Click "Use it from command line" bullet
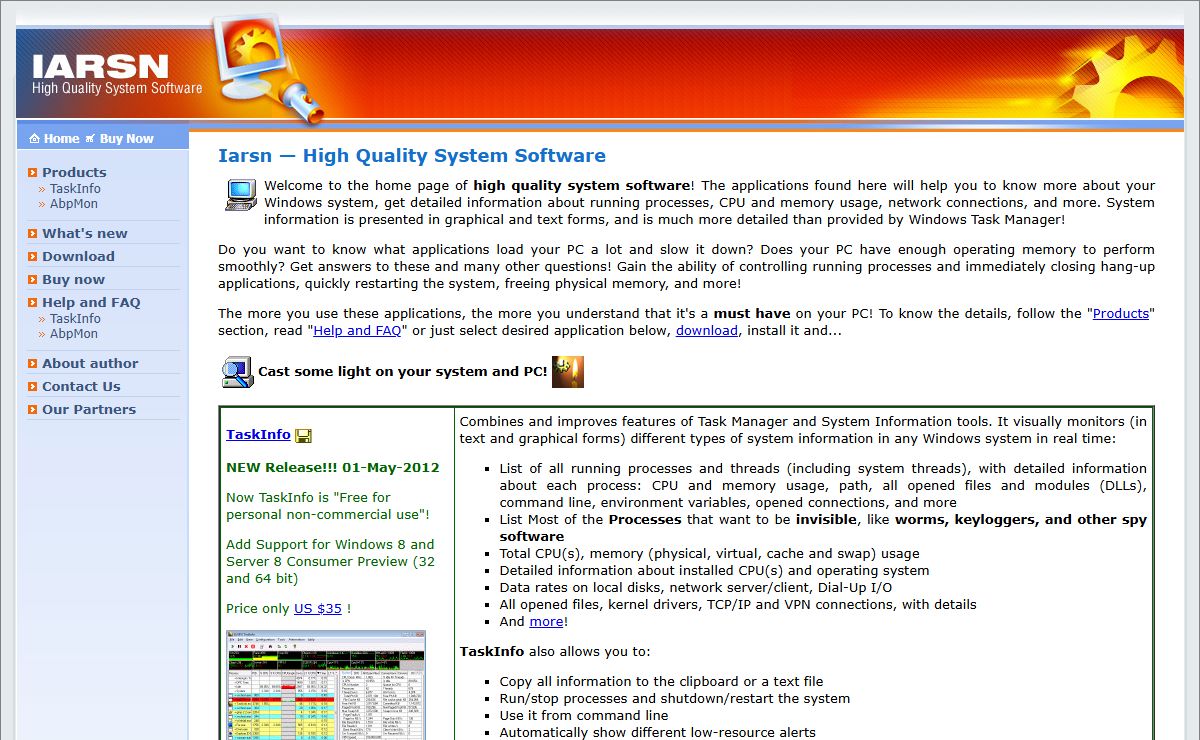 coord(584,715)
